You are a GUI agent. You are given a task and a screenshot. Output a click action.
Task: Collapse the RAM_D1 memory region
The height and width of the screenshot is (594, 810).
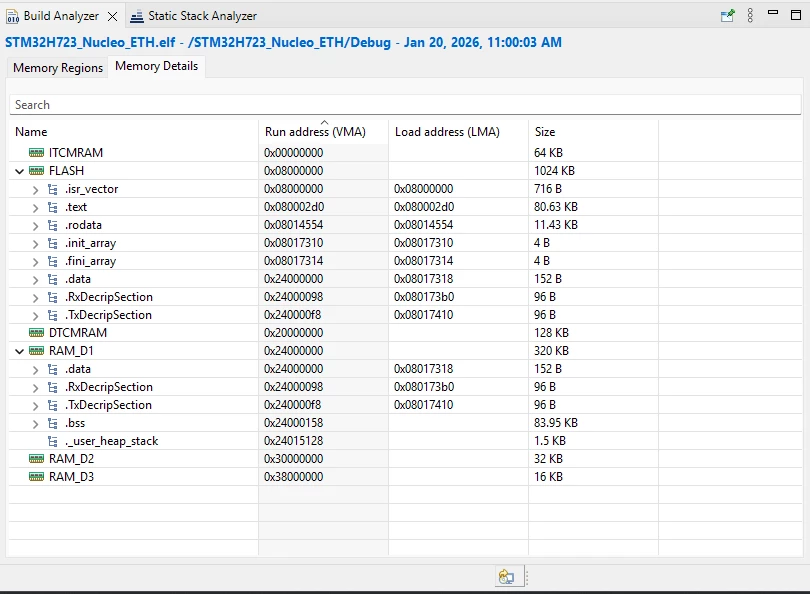pyautogui.click(x=20, y=351)
